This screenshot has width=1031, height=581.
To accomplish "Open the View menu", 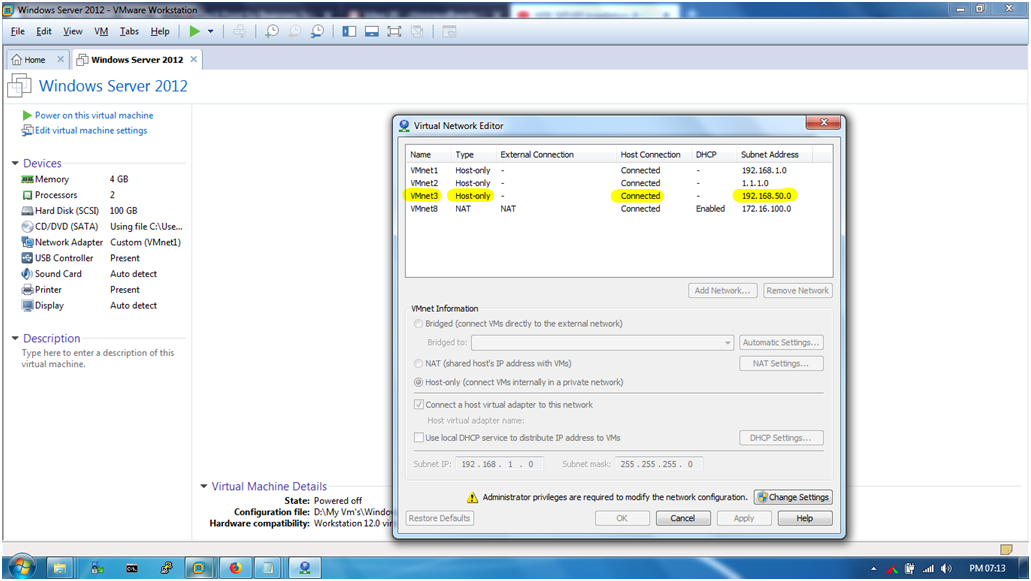I will click(72, 31).
